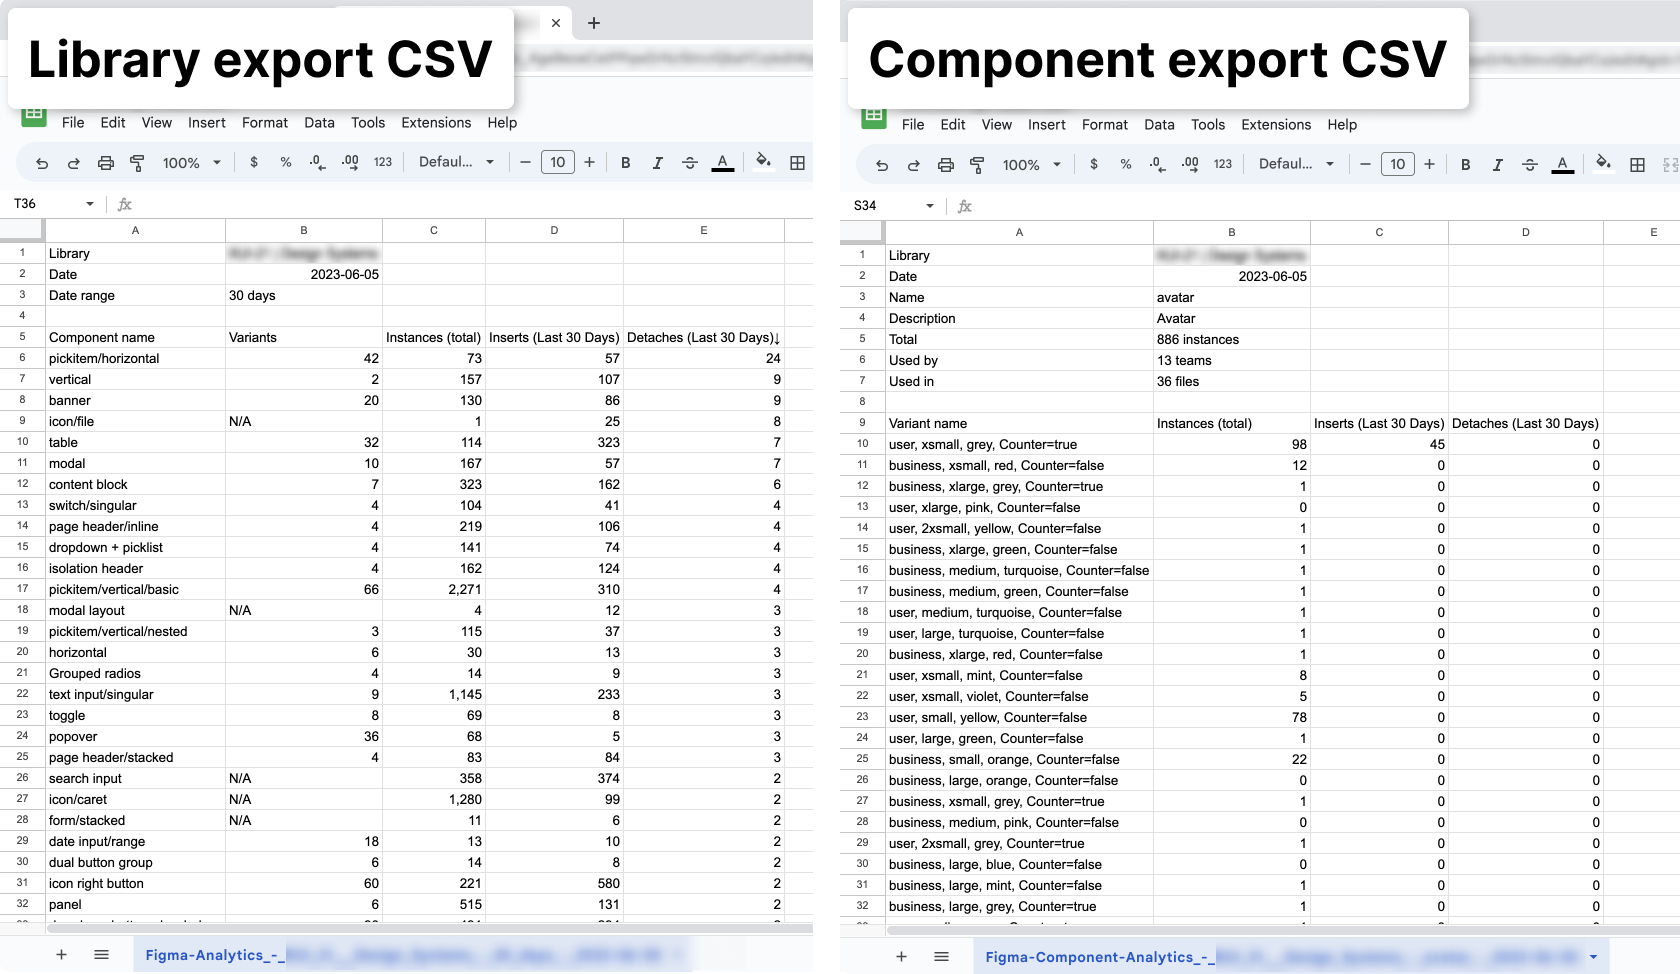Select the Figma-Analytics sheet tab
The height and width of the screenshot is (974, 1680).
[412, 955]
